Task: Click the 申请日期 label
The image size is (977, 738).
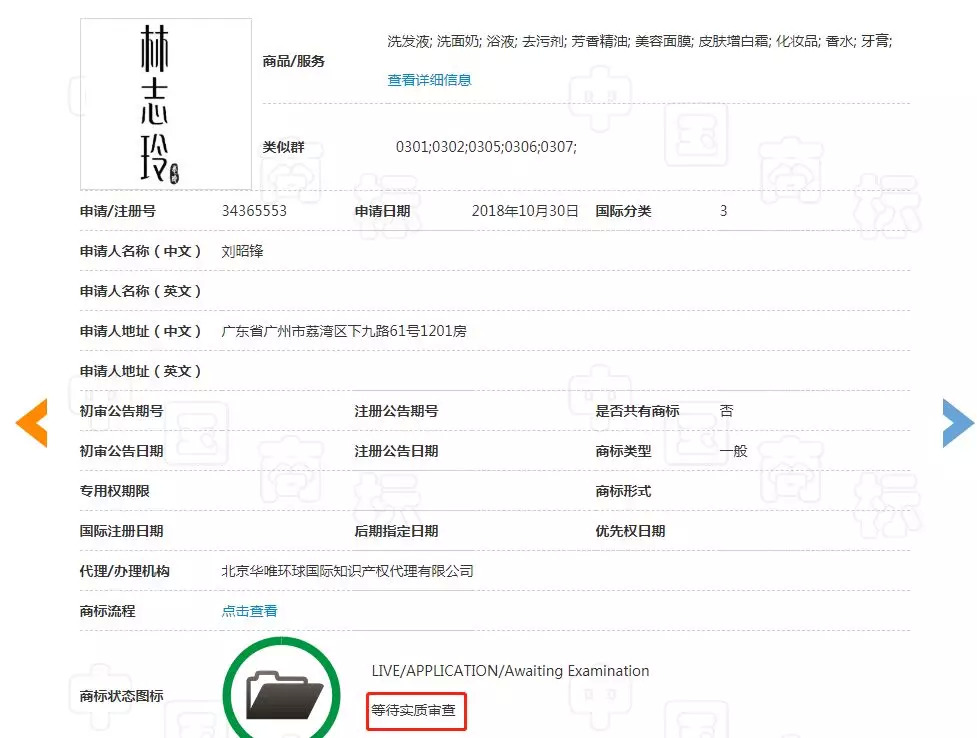Action: pyautogui.click(x=383, y=211)
